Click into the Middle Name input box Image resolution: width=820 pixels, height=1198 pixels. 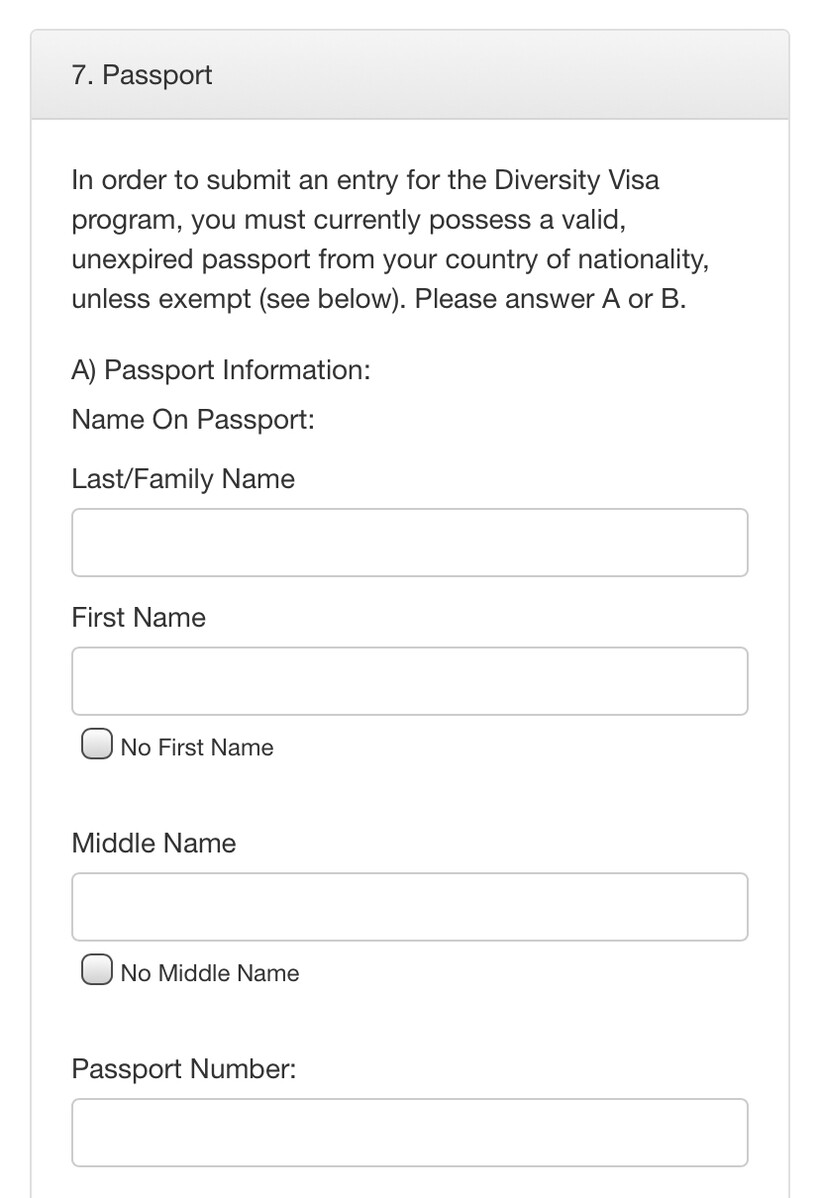(409, 907)
